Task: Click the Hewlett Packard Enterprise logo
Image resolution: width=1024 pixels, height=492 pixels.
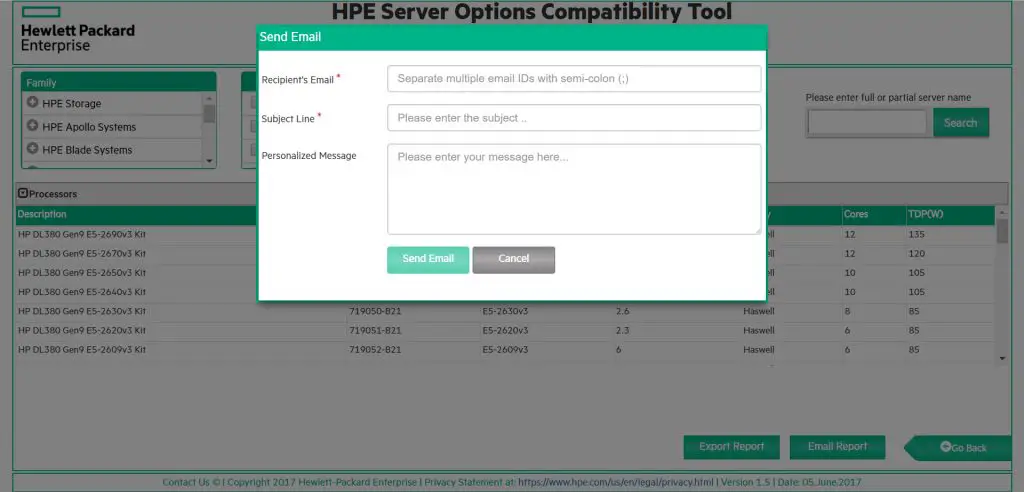Action: coord(78,30)
